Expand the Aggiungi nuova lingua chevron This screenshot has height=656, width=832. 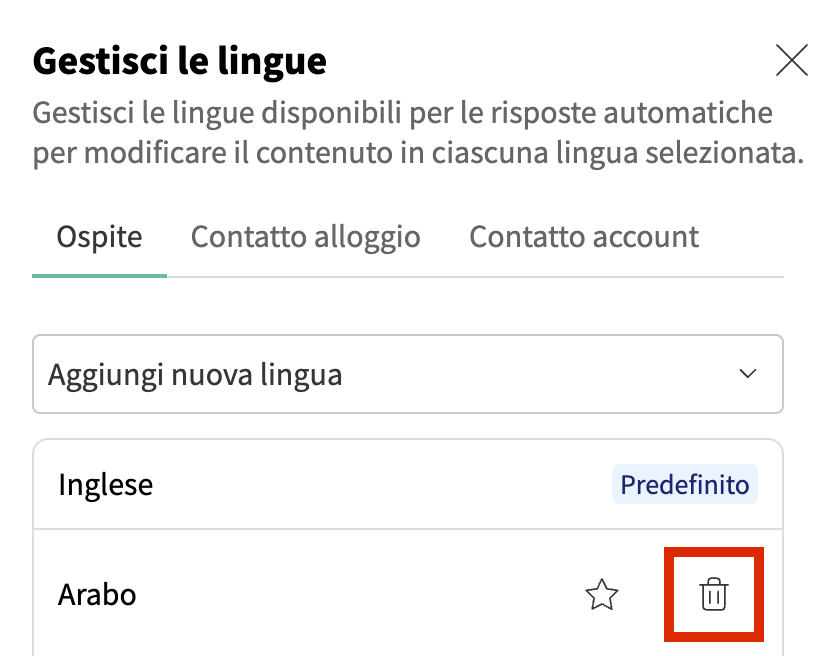pos(747,374)
